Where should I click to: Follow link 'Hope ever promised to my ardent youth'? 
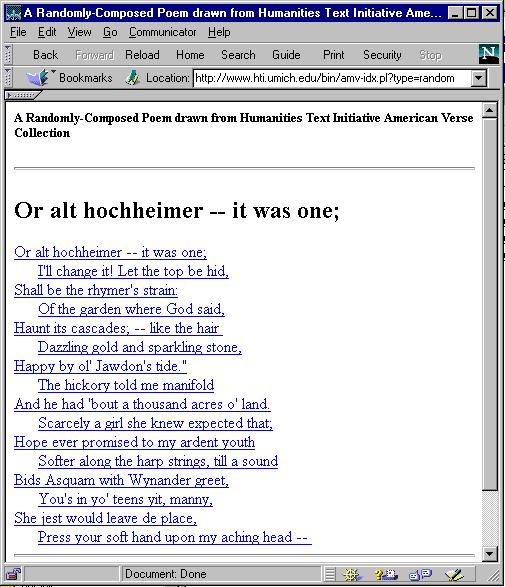point(135,442)
